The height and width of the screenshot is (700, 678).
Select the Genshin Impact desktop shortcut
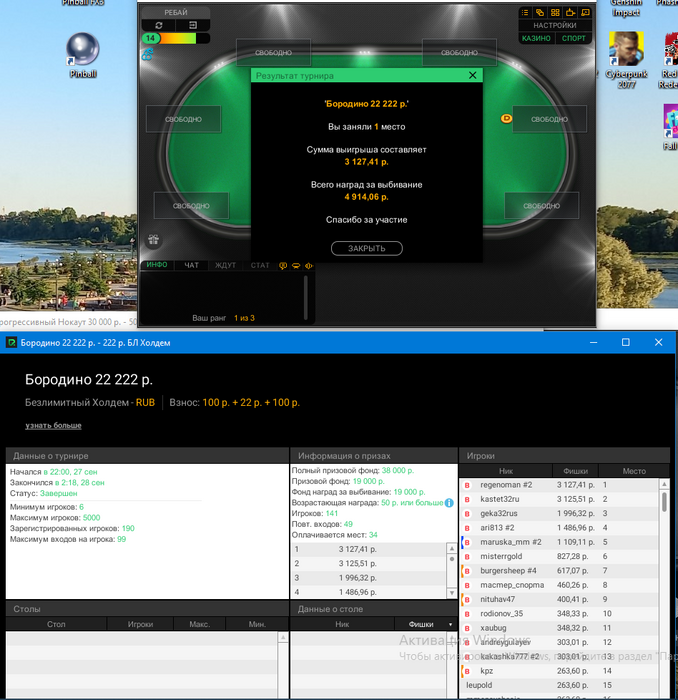626,8
